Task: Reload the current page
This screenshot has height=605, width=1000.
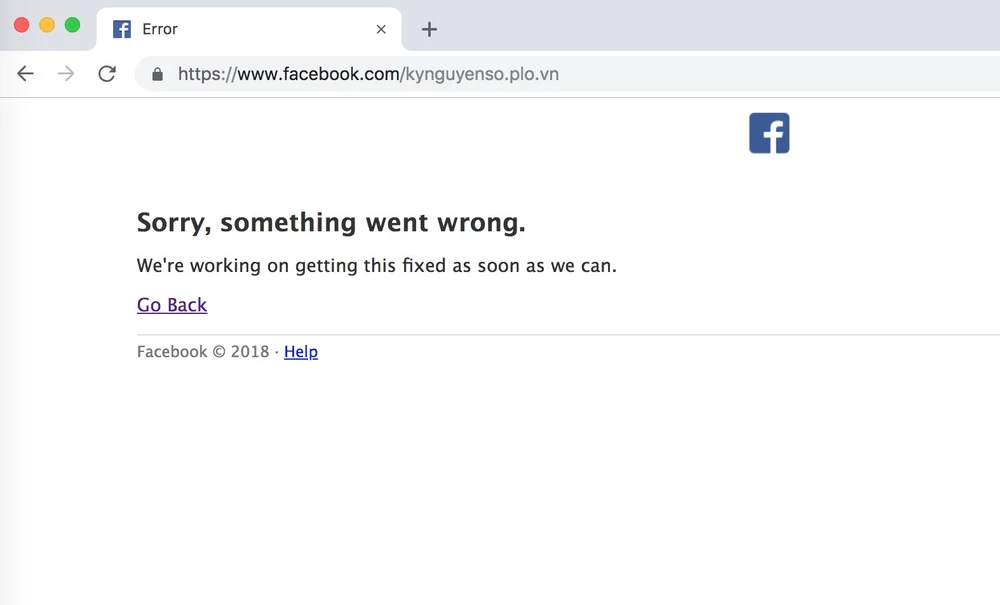Action: tap(107, 74)
